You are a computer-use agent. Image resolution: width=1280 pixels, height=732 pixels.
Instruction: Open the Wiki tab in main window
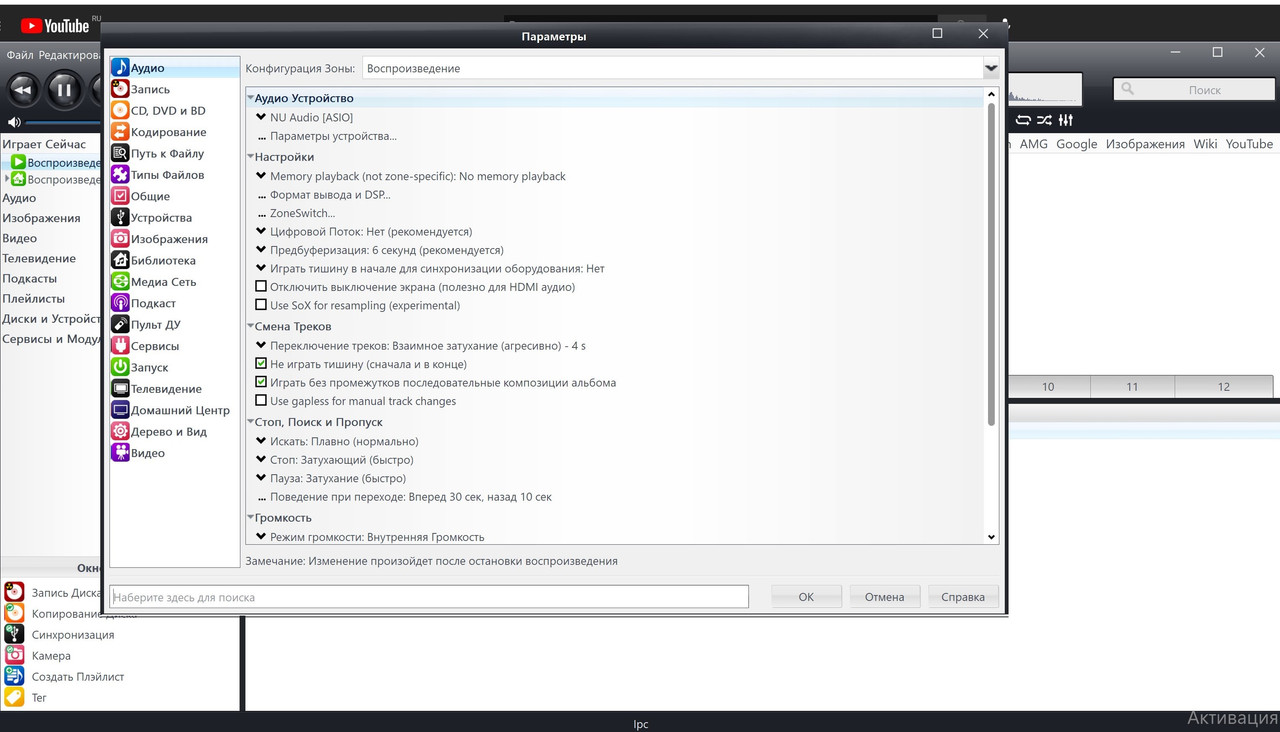pyautogui.click(x=1205, y=144)
